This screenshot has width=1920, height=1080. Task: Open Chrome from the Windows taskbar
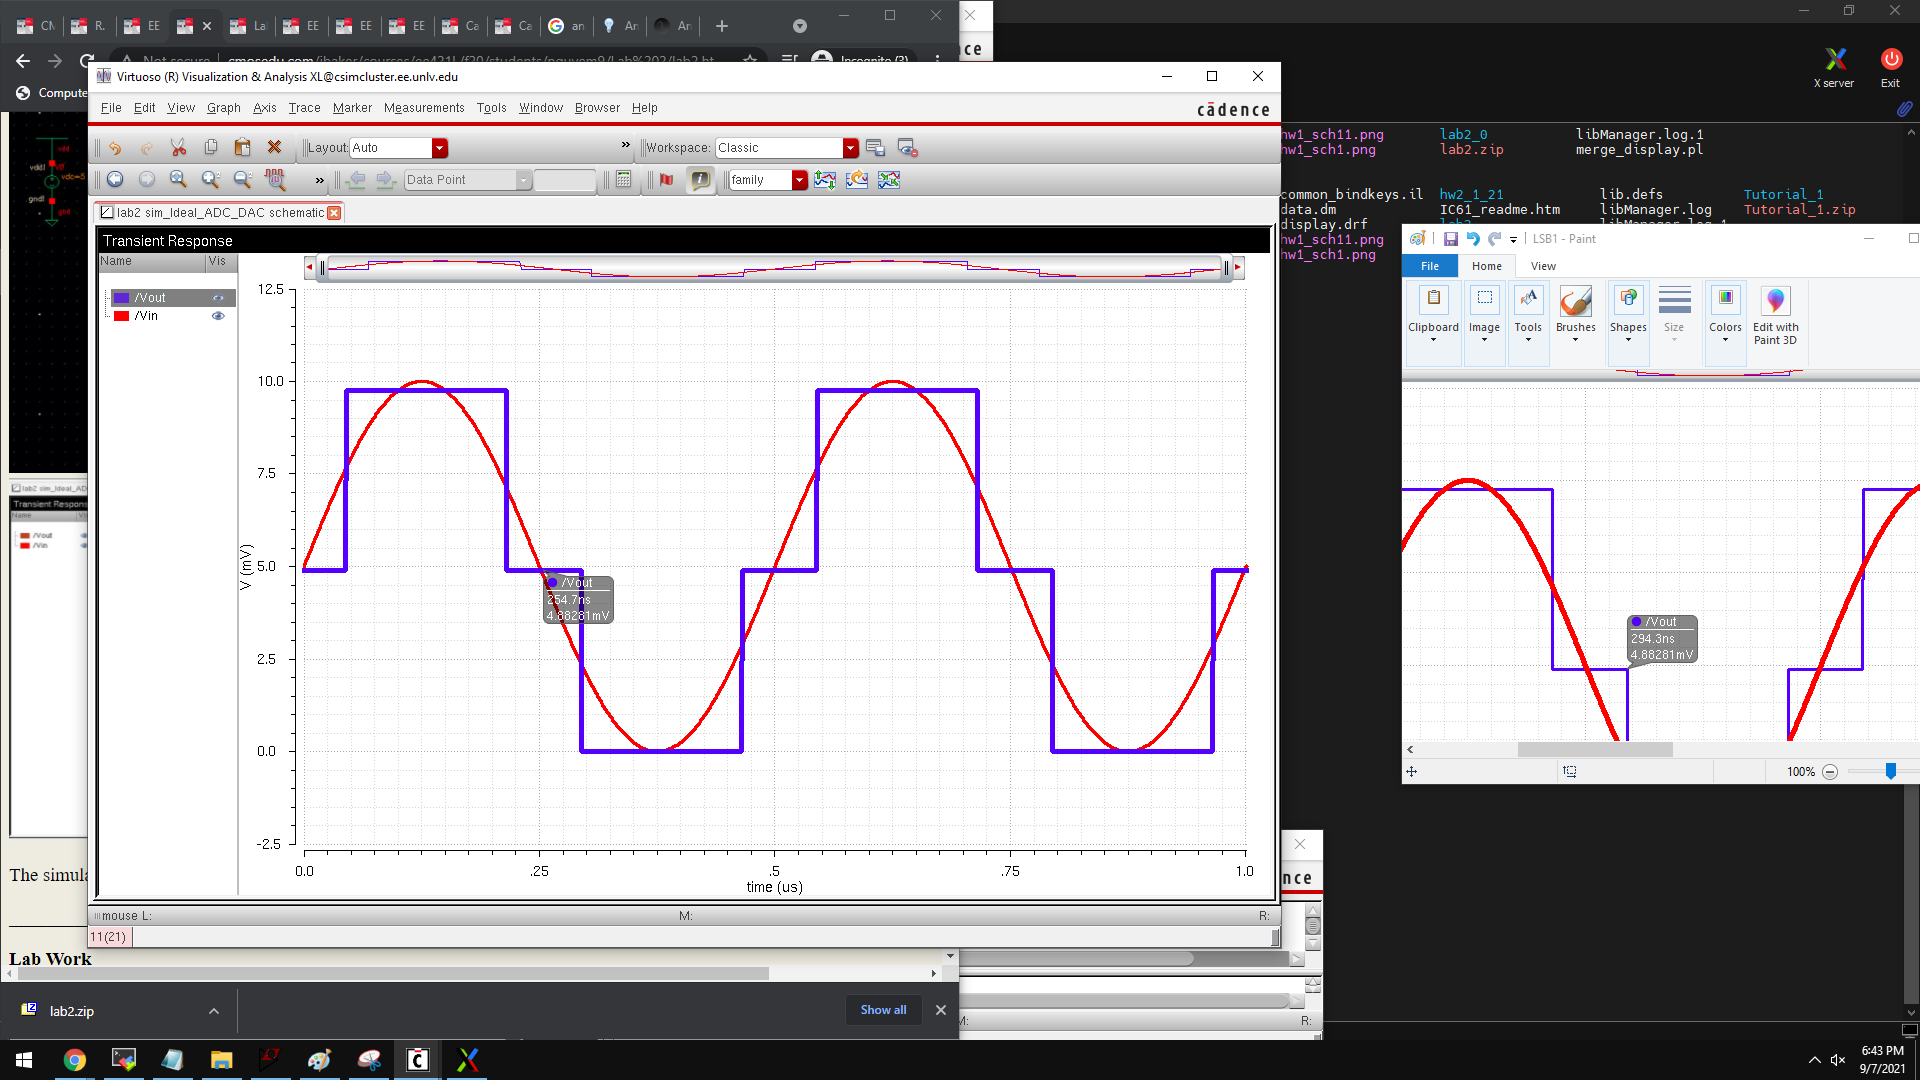(x=75, y=1060)
